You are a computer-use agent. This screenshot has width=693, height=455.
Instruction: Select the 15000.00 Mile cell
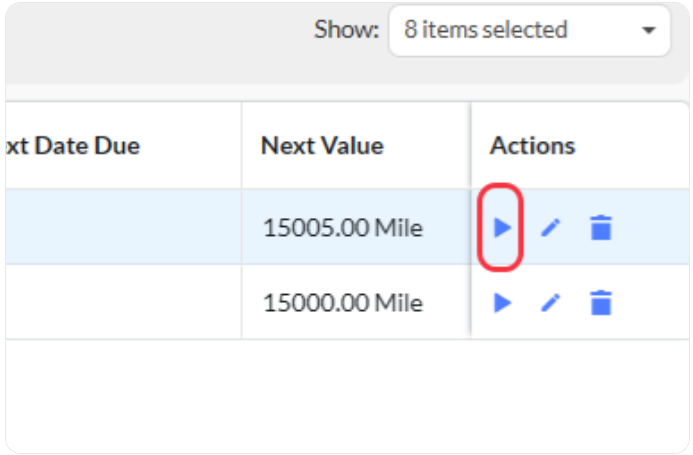[343, 301]
